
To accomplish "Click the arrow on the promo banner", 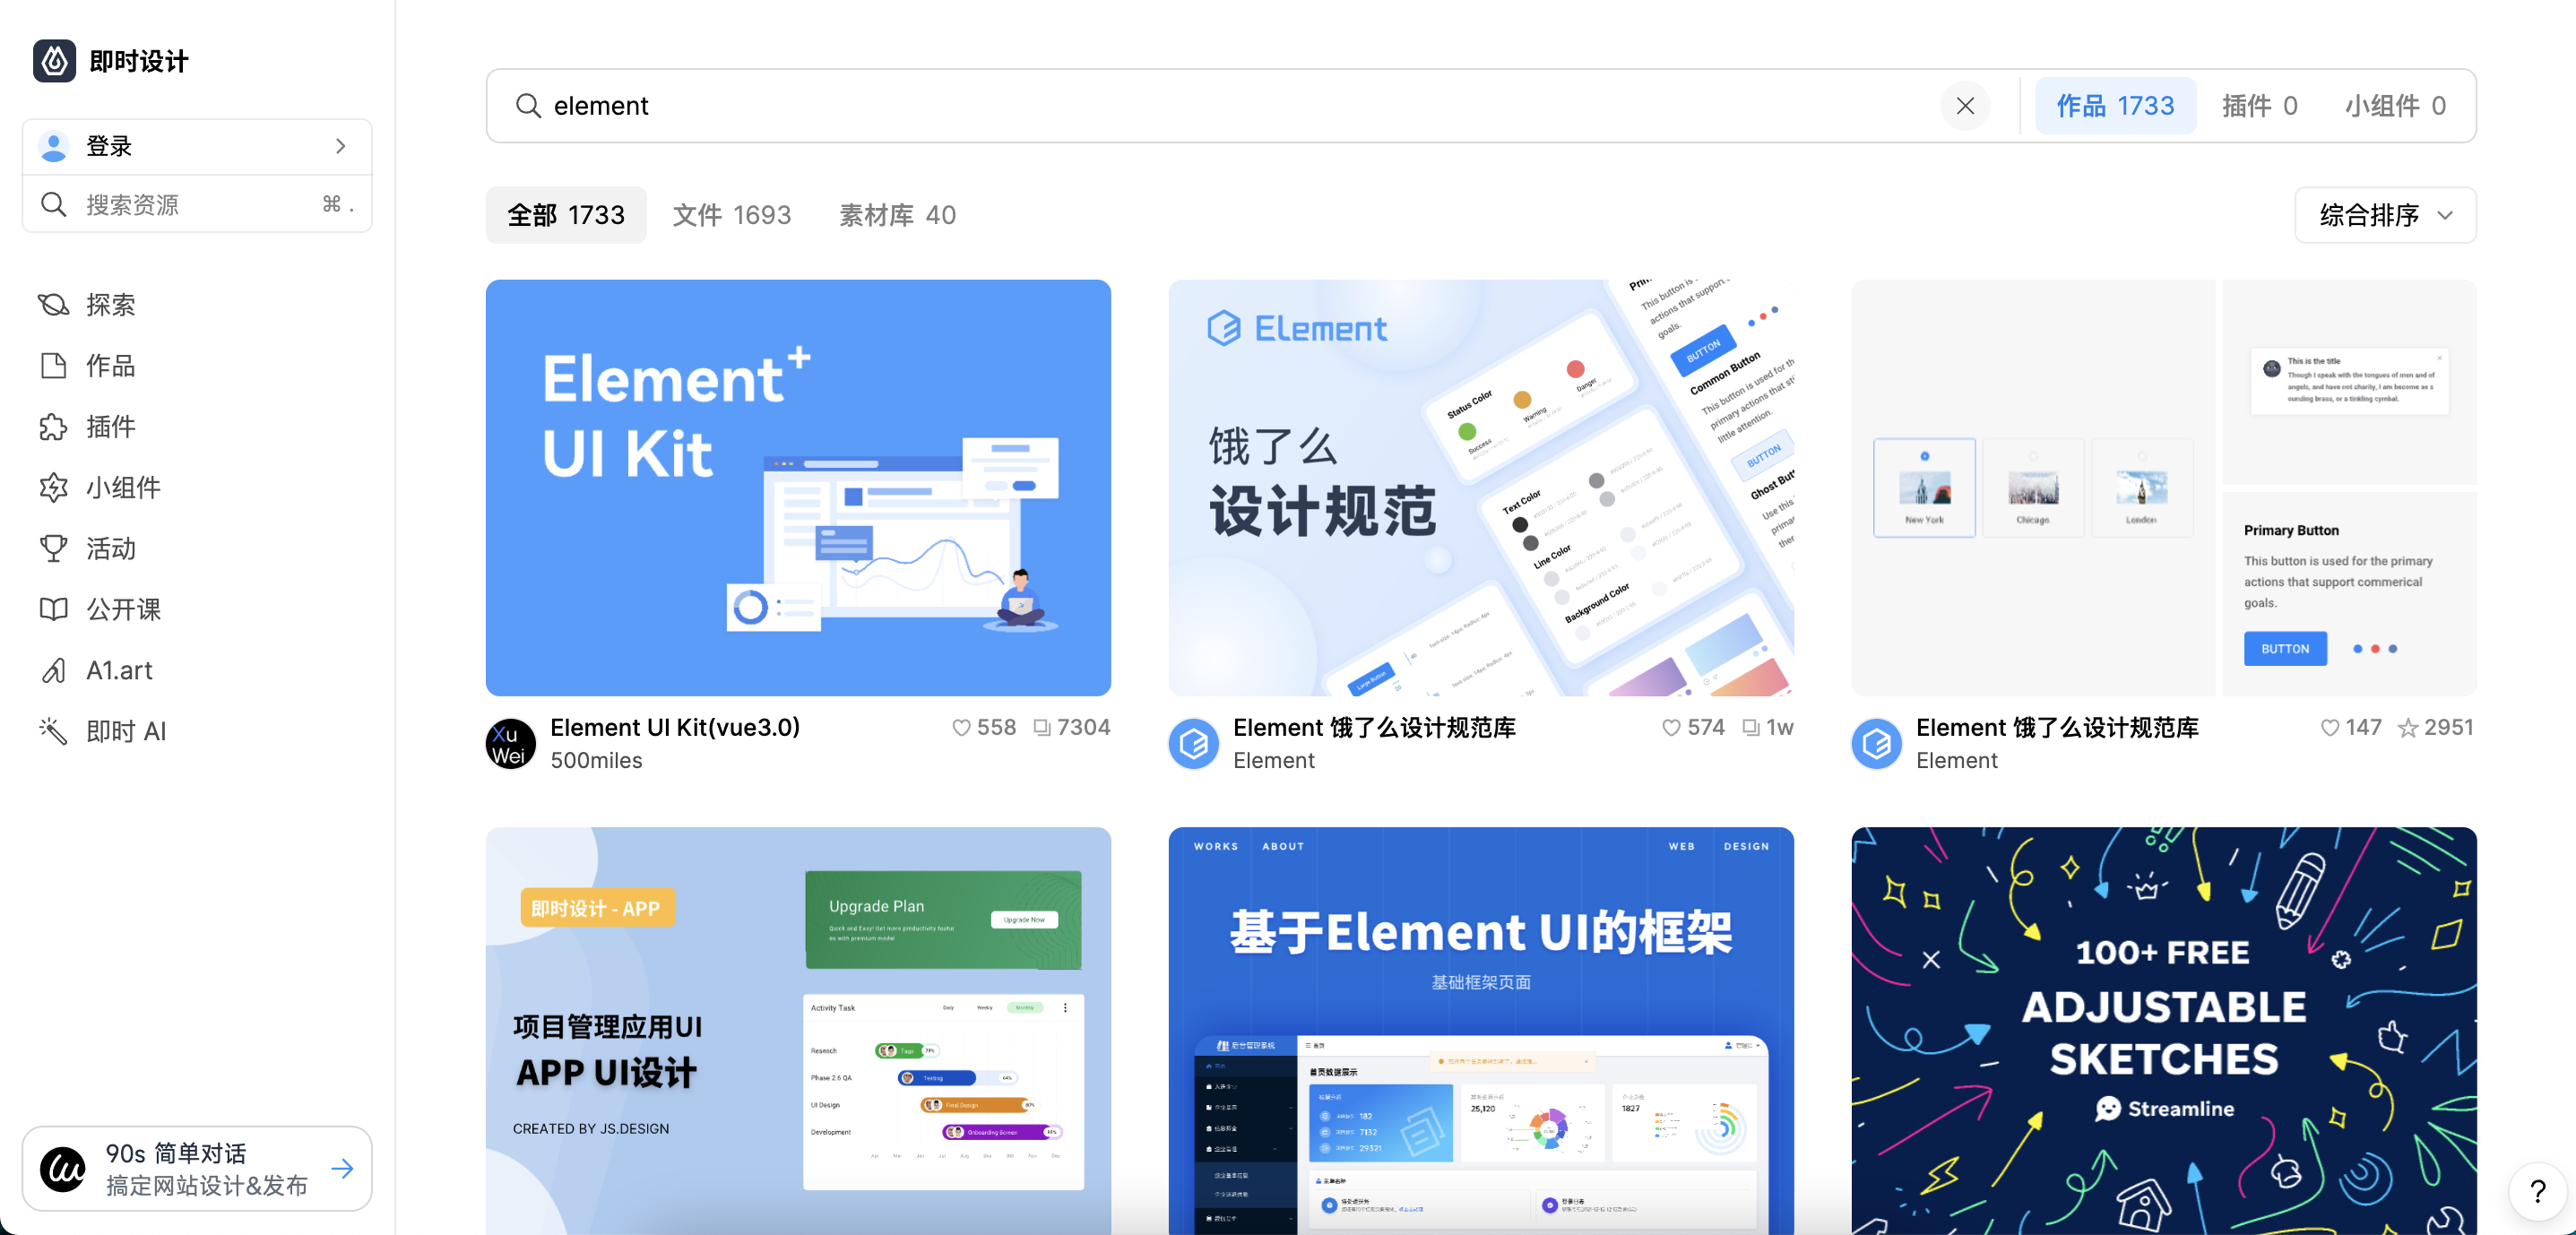I will click(342, 1168).
